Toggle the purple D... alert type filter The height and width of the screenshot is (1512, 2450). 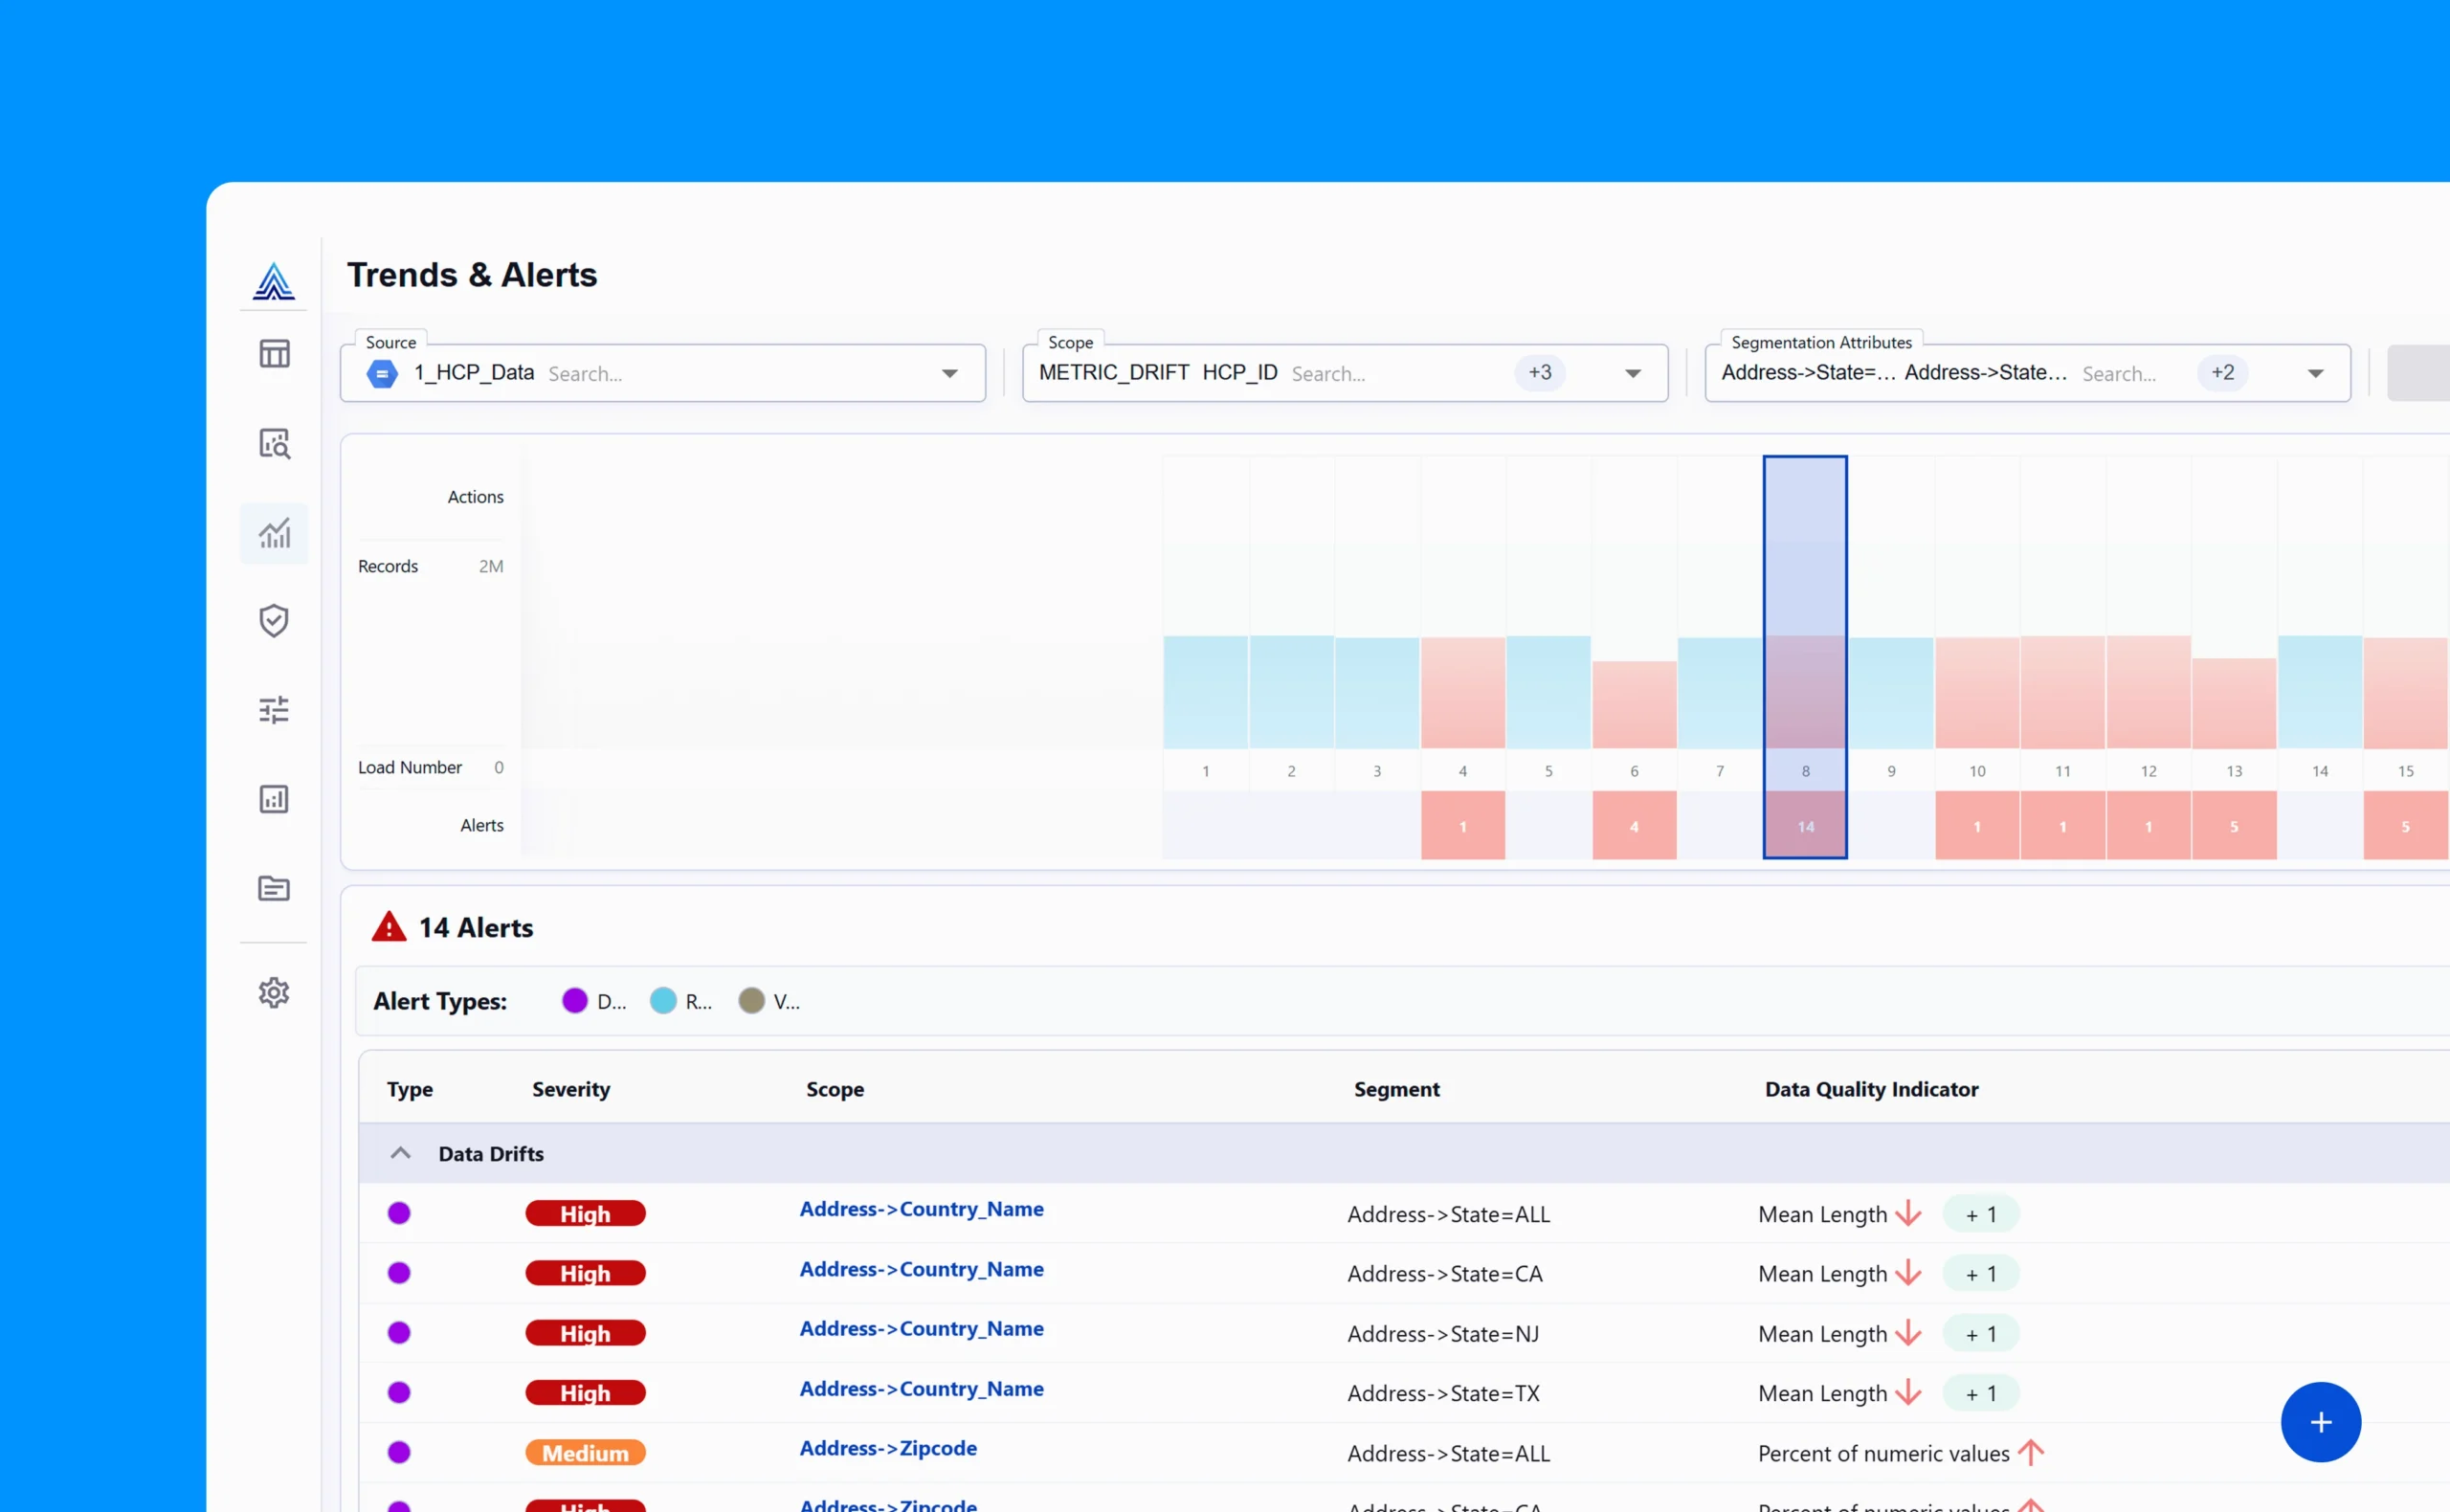pos(594,1001)
